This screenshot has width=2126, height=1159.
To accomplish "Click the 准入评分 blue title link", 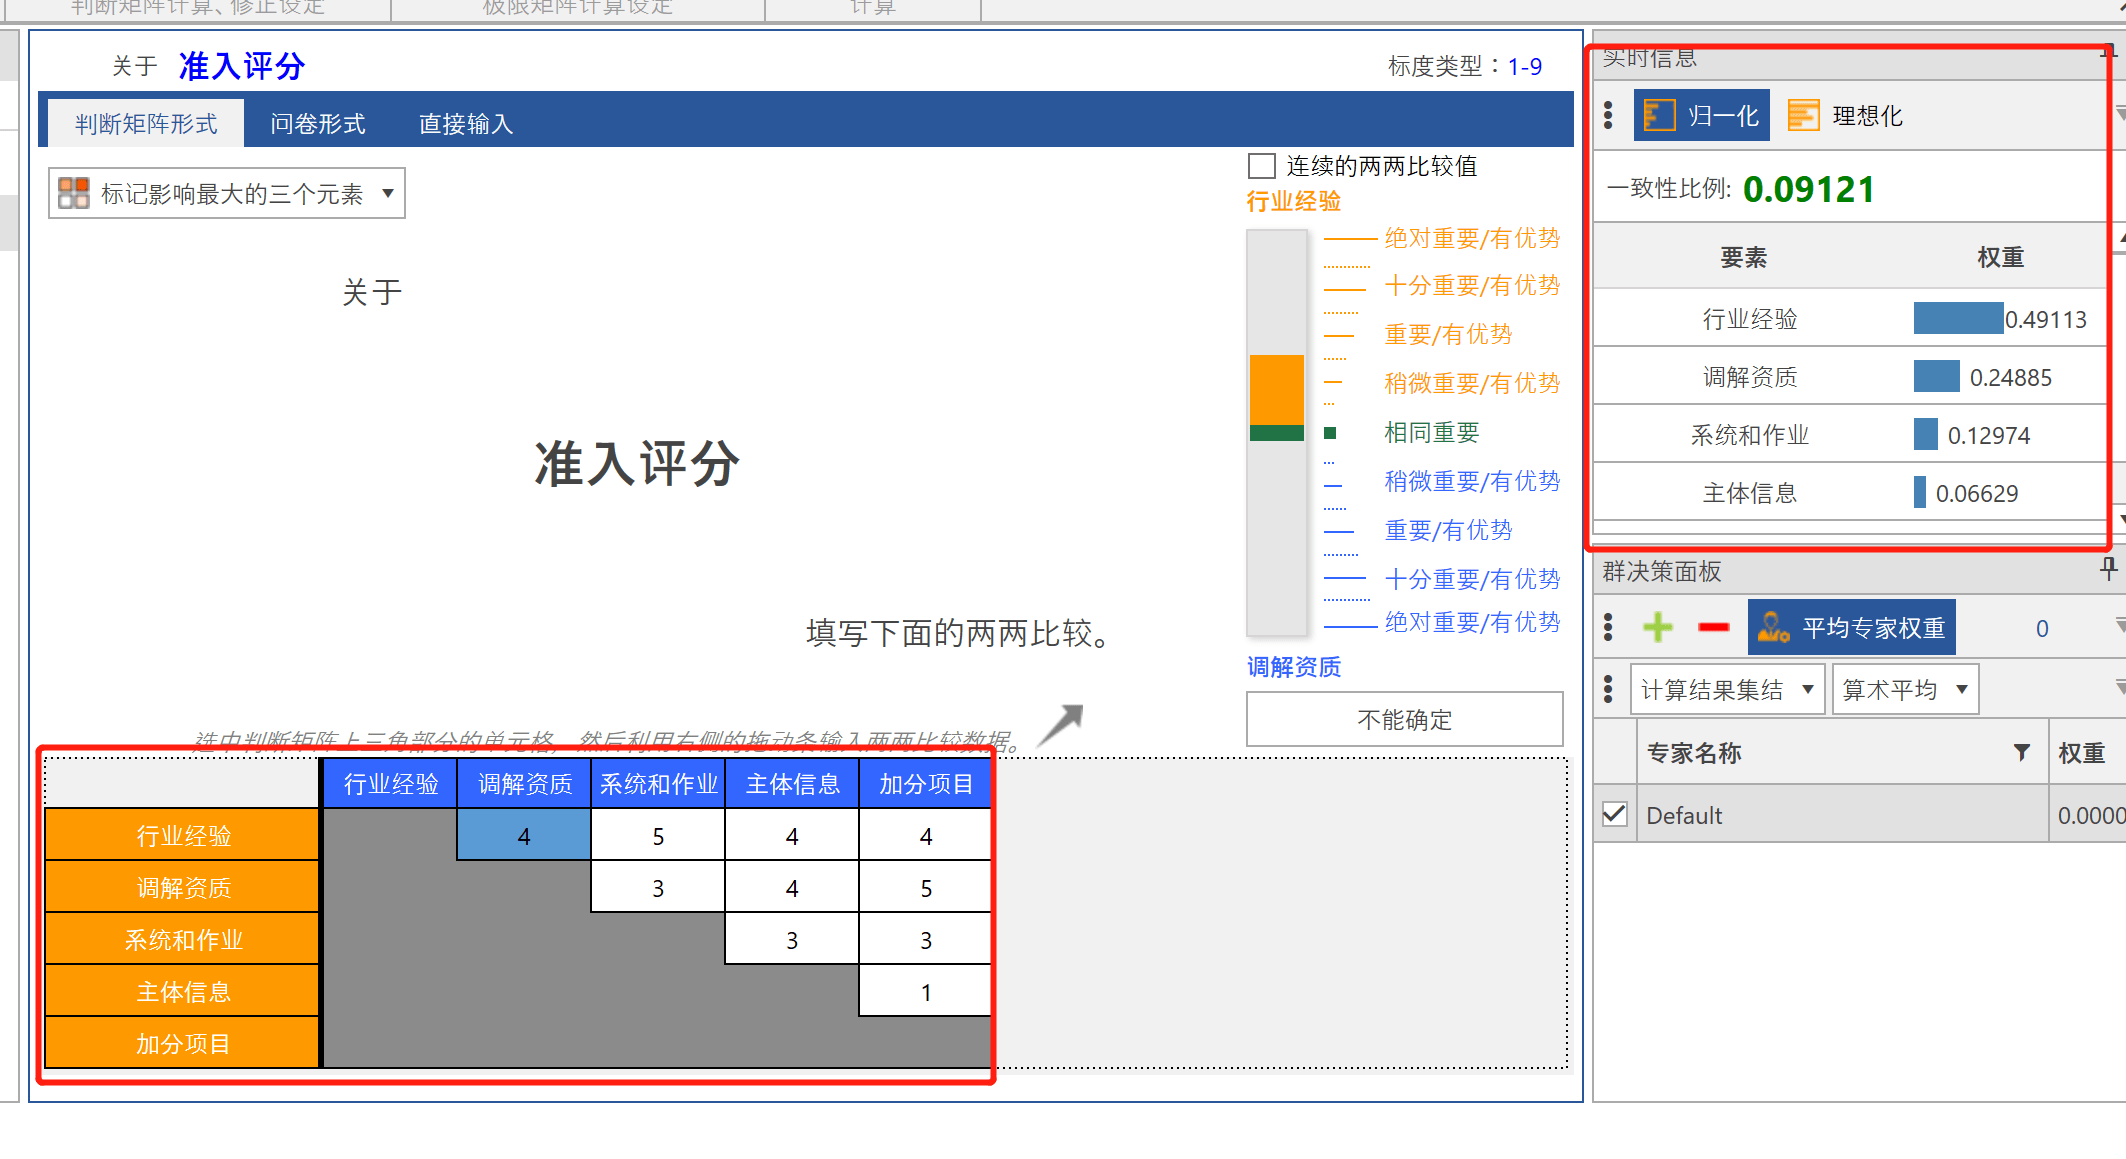I will 242,66.
